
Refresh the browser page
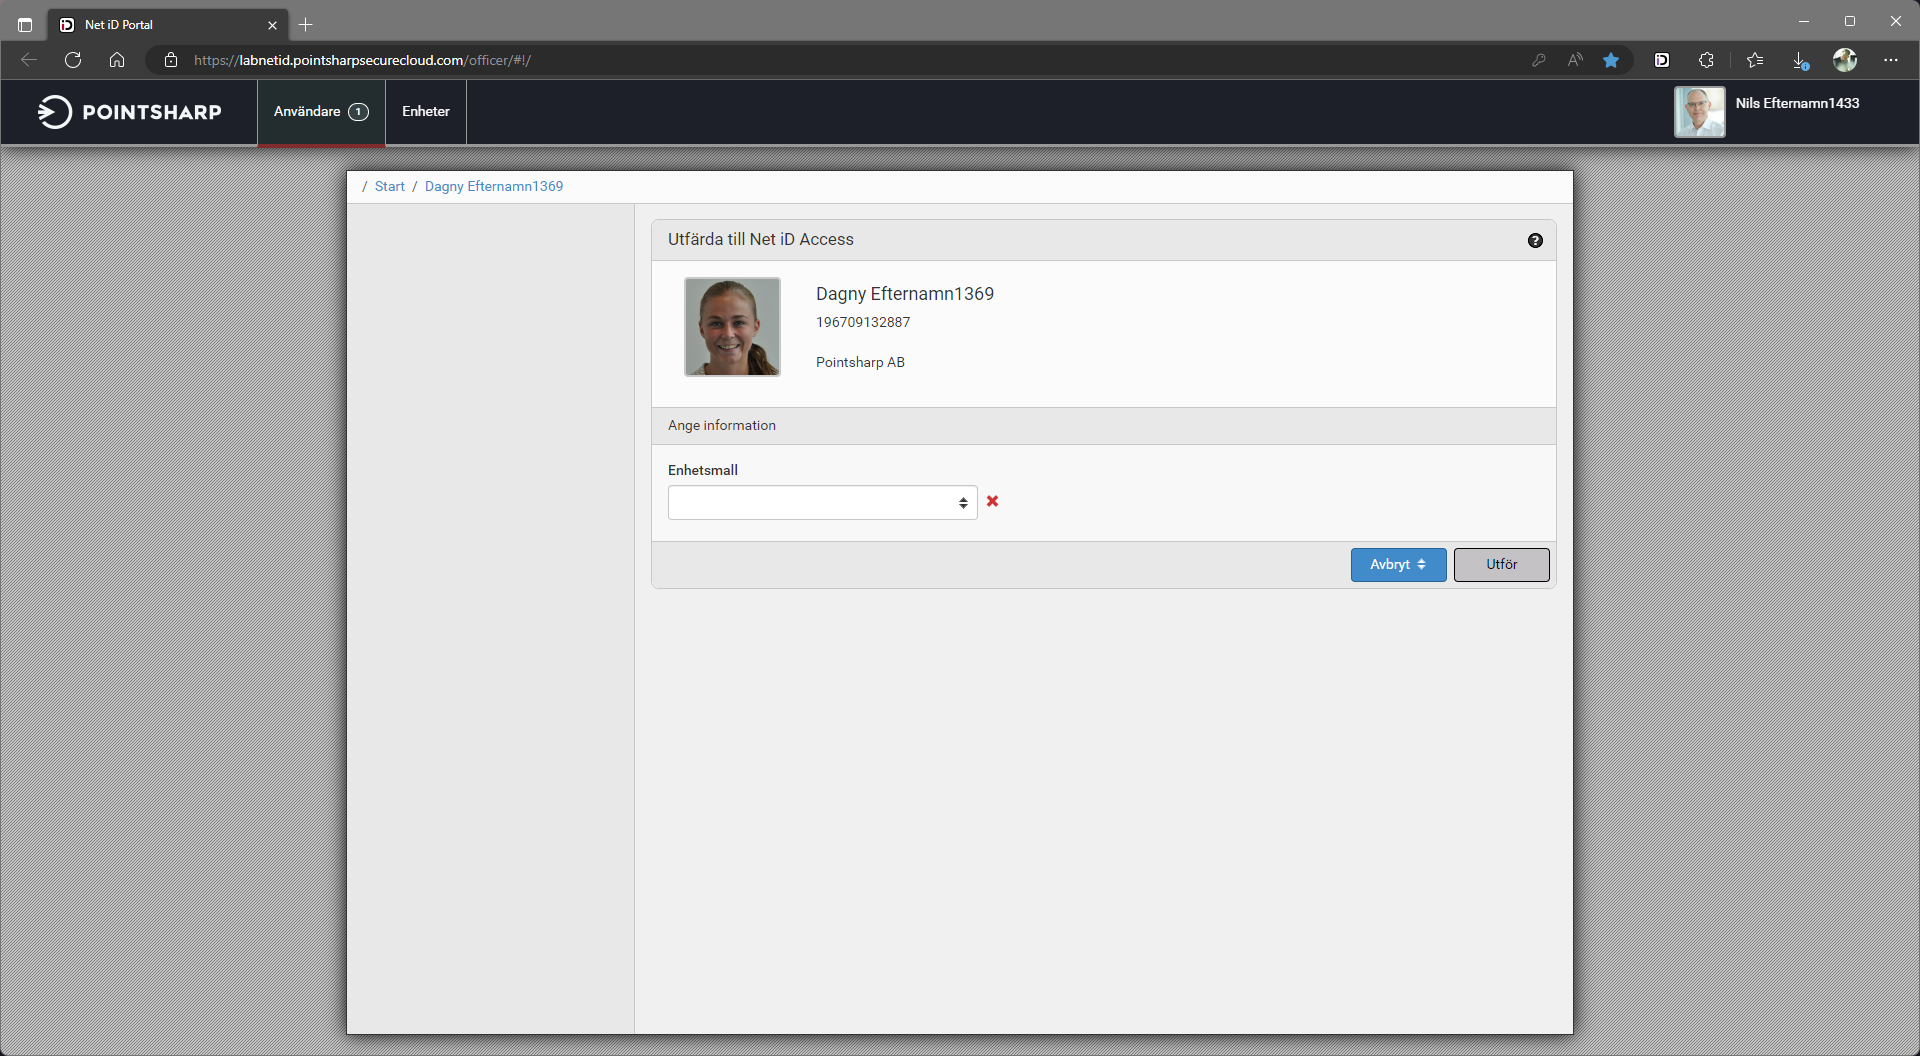click(x=73, y=60)
